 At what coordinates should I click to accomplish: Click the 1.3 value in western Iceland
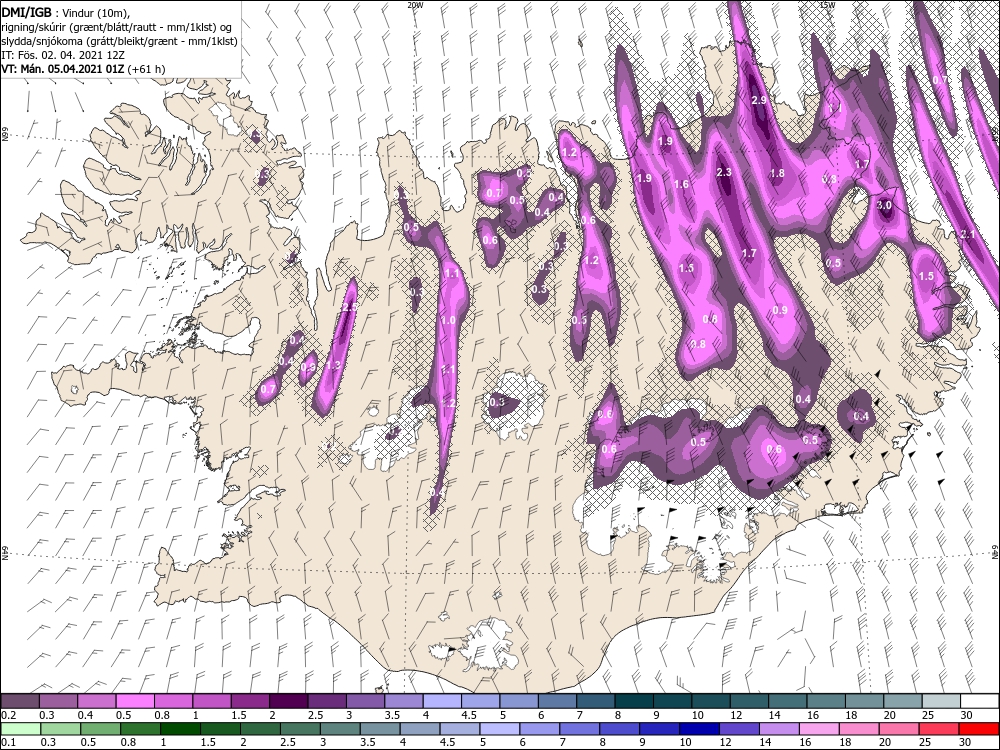pos(333,366)
